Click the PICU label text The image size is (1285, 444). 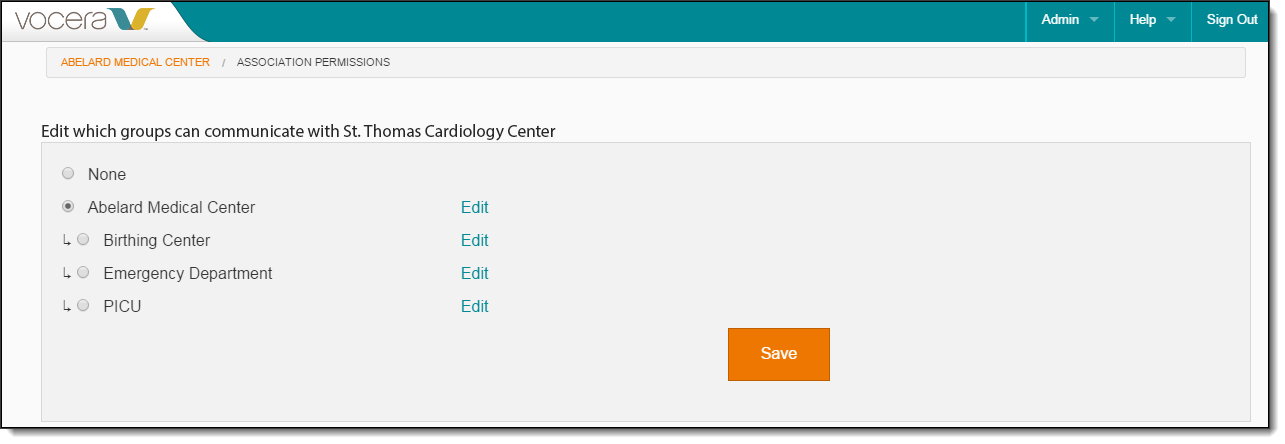(122, 307)
